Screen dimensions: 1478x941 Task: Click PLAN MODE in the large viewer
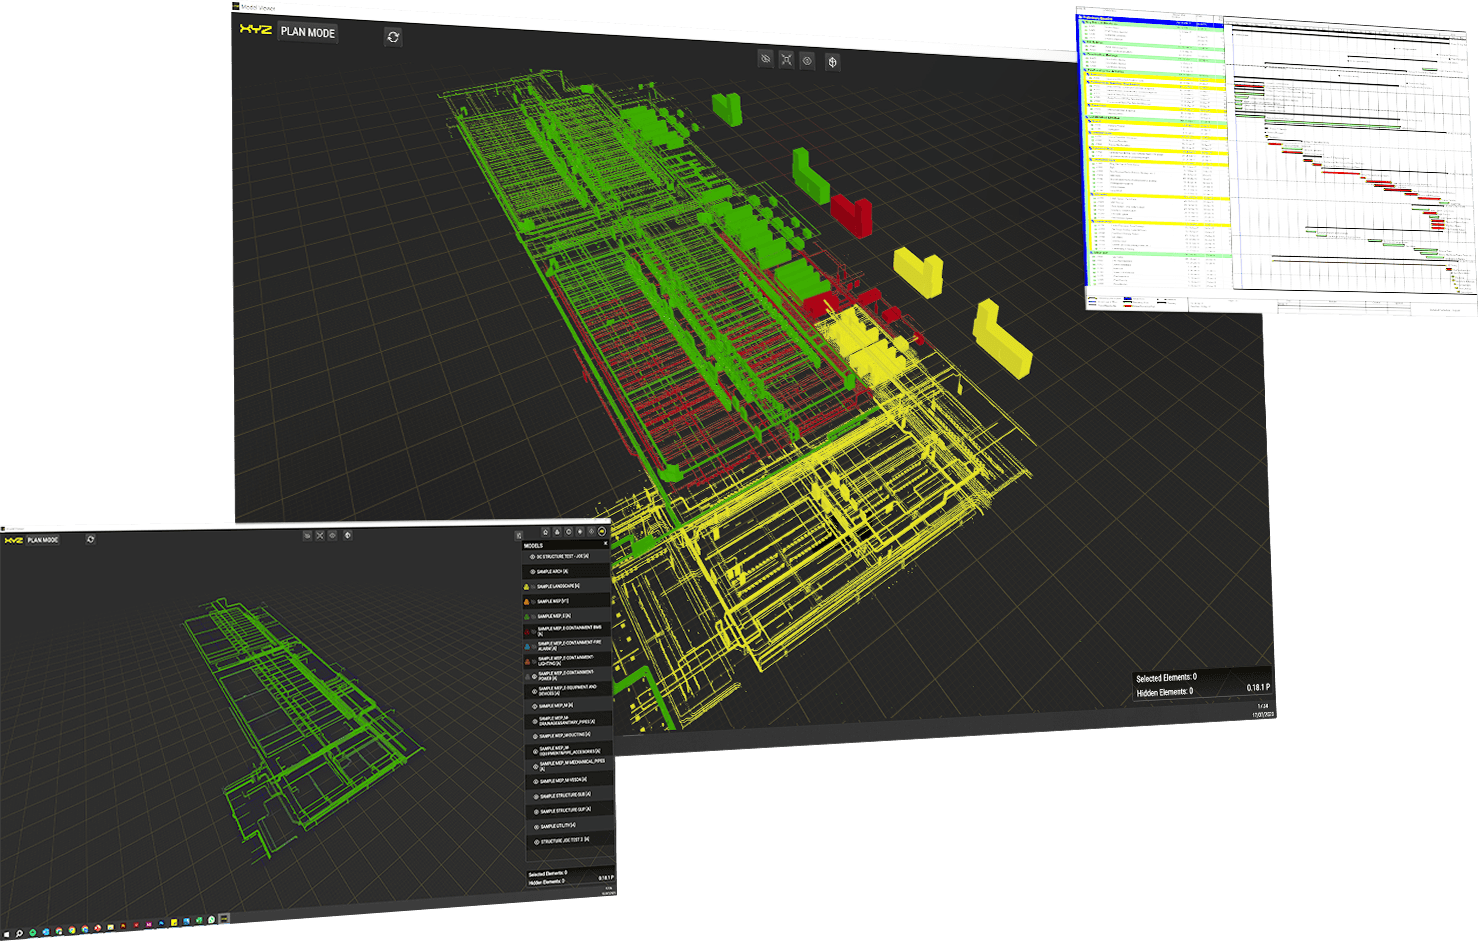pyautogui.click(x=308, y=33)
